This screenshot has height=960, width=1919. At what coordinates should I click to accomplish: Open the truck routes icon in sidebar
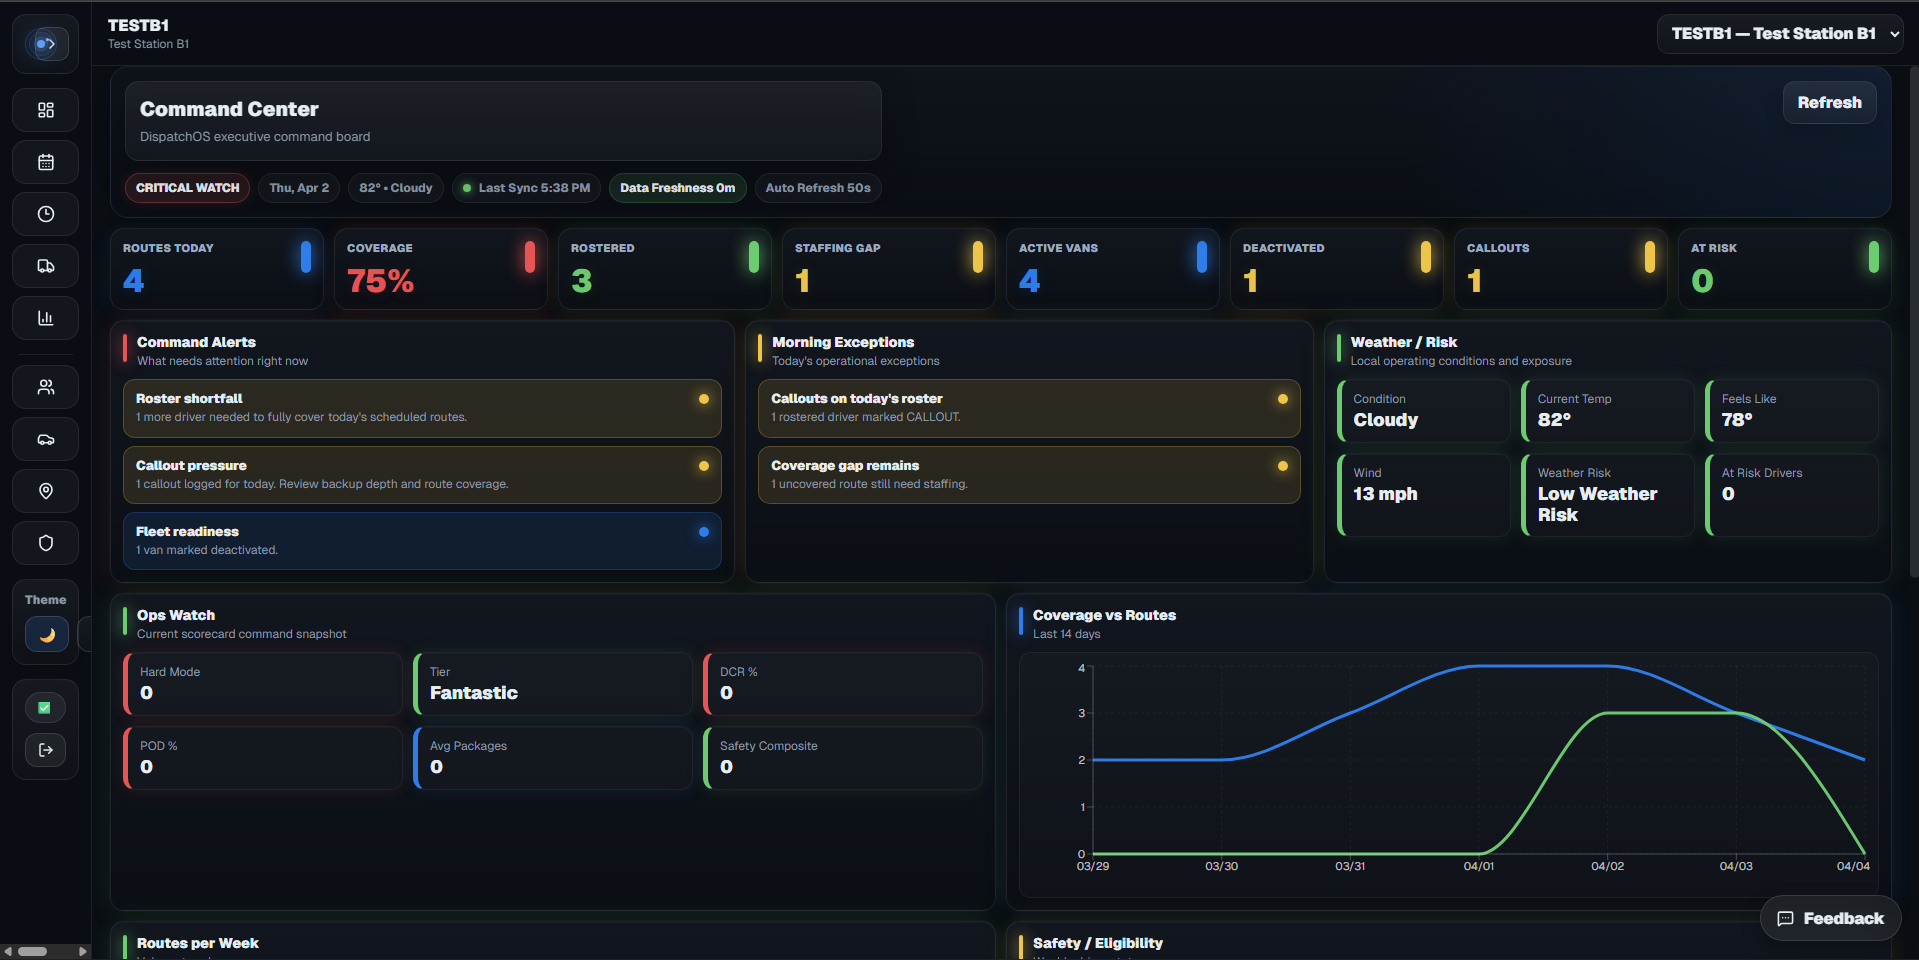tap(46, 266)
